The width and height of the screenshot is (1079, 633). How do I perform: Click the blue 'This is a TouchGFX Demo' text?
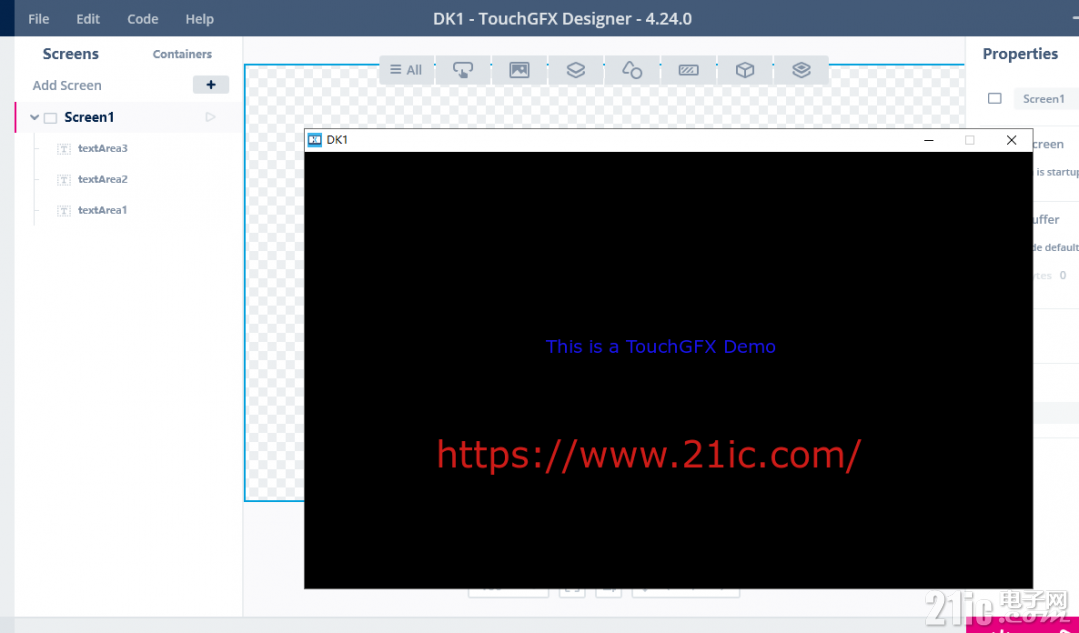(661, 346)
